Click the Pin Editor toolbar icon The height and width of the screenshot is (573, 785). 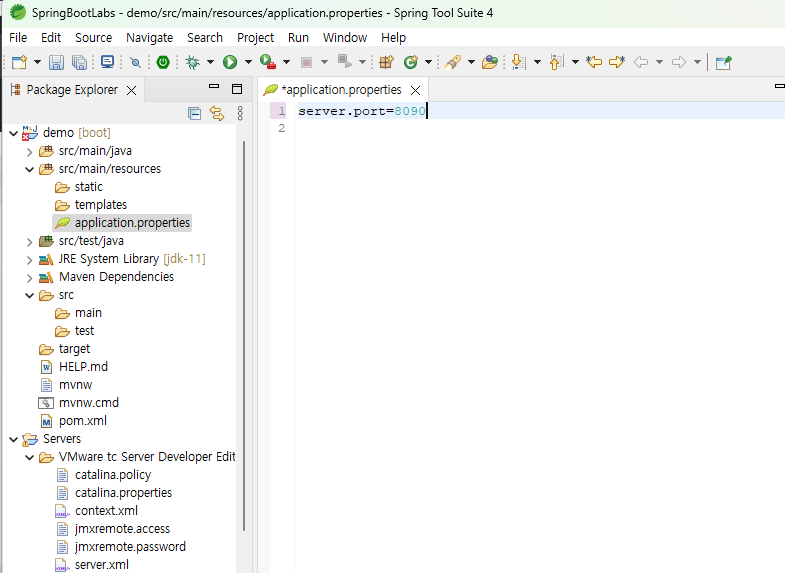pyautogui.click(x=724, y=62)
